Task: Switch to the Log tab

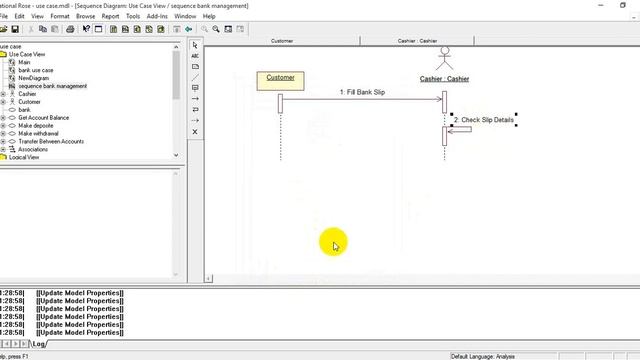Action: click(38, 344)
